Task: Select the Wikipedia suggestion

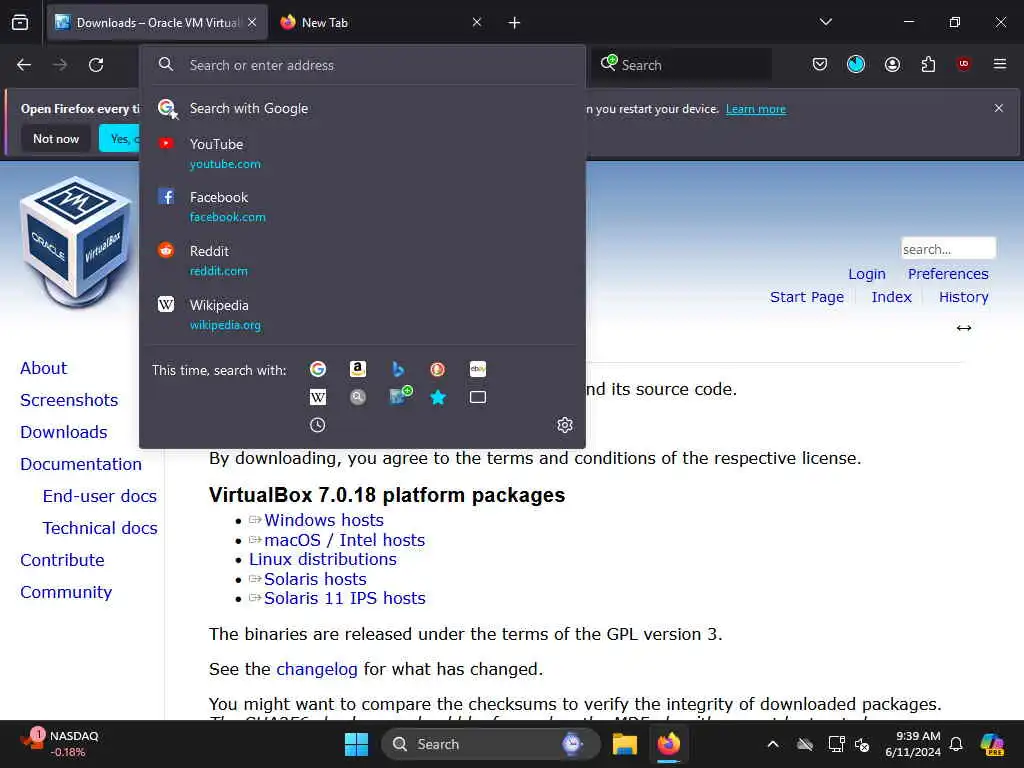Action: (x=362, y=314)
